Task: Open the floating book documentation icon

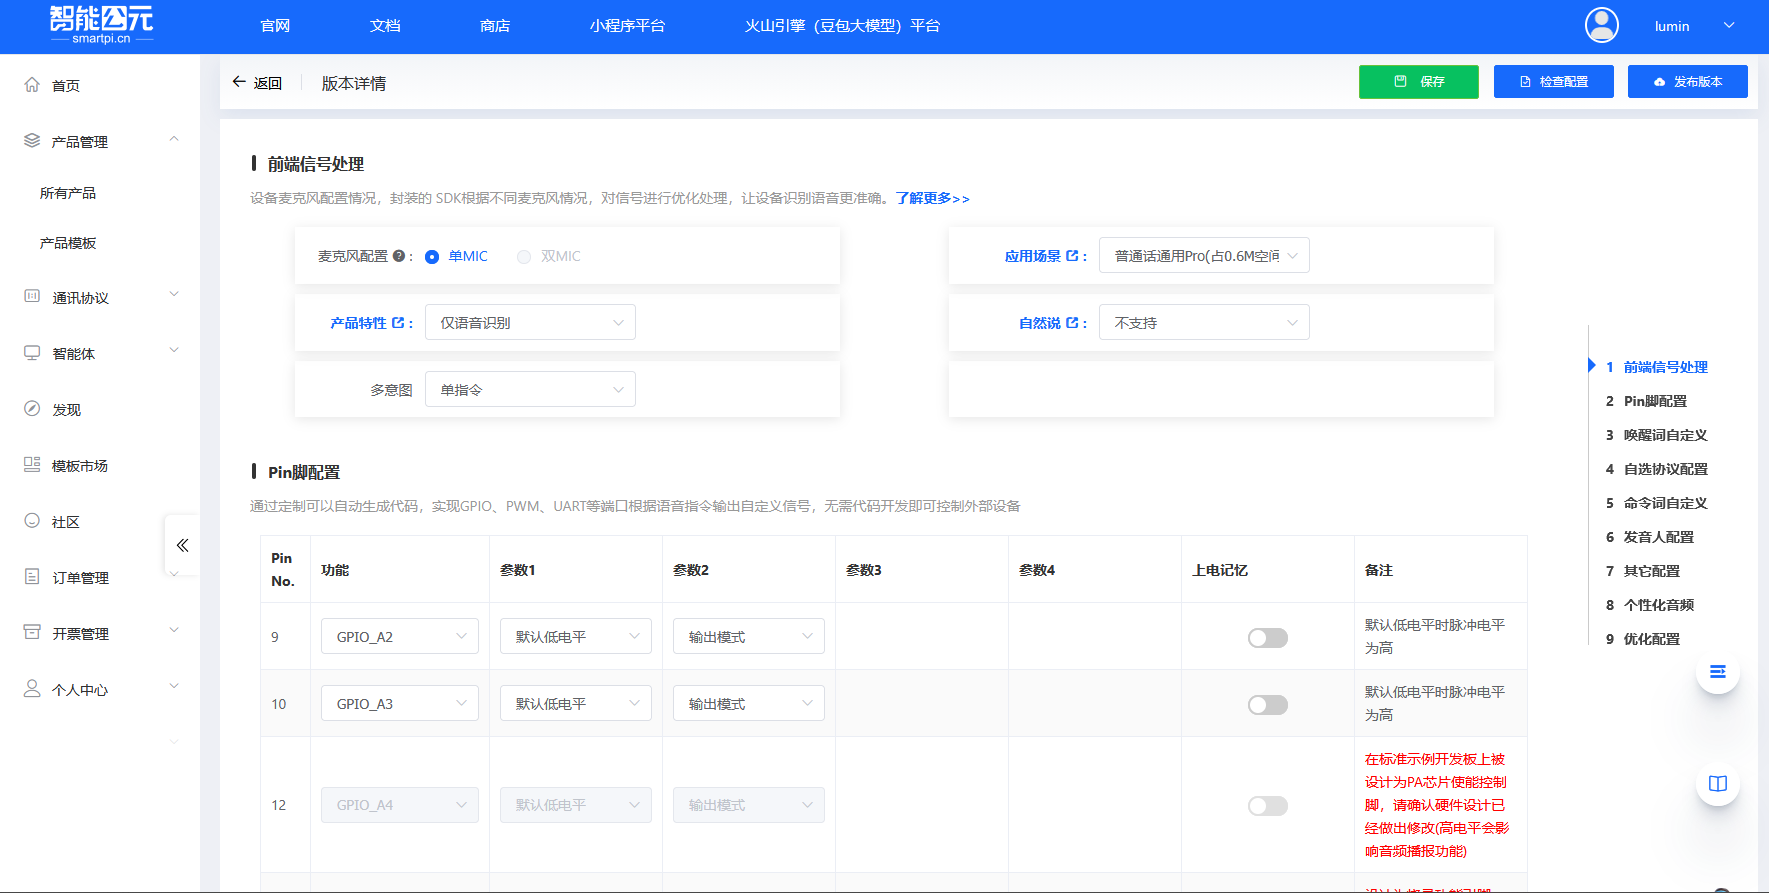Action: 1717,784
